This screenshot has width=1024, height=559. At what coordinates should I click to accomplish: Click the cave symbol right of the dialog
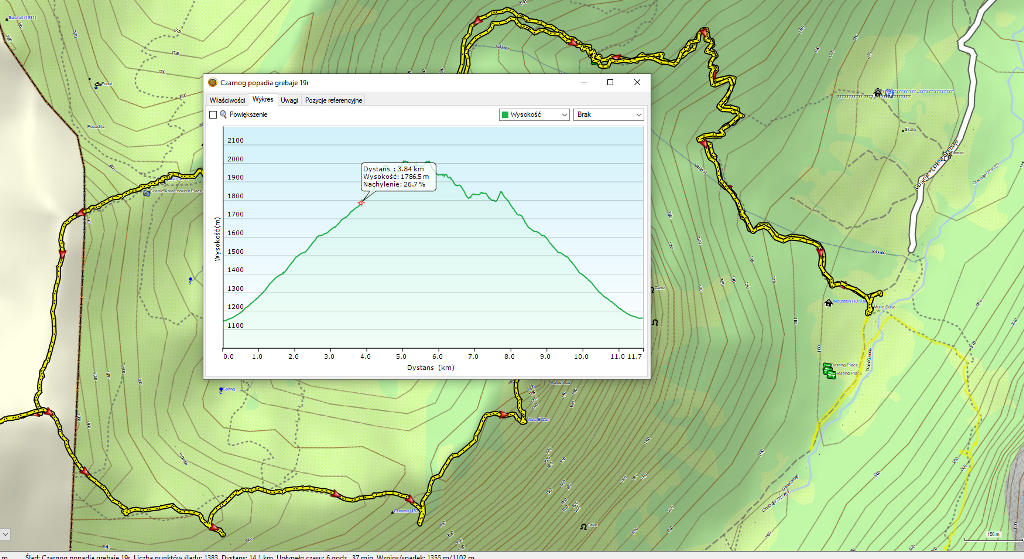pos(655,323)
